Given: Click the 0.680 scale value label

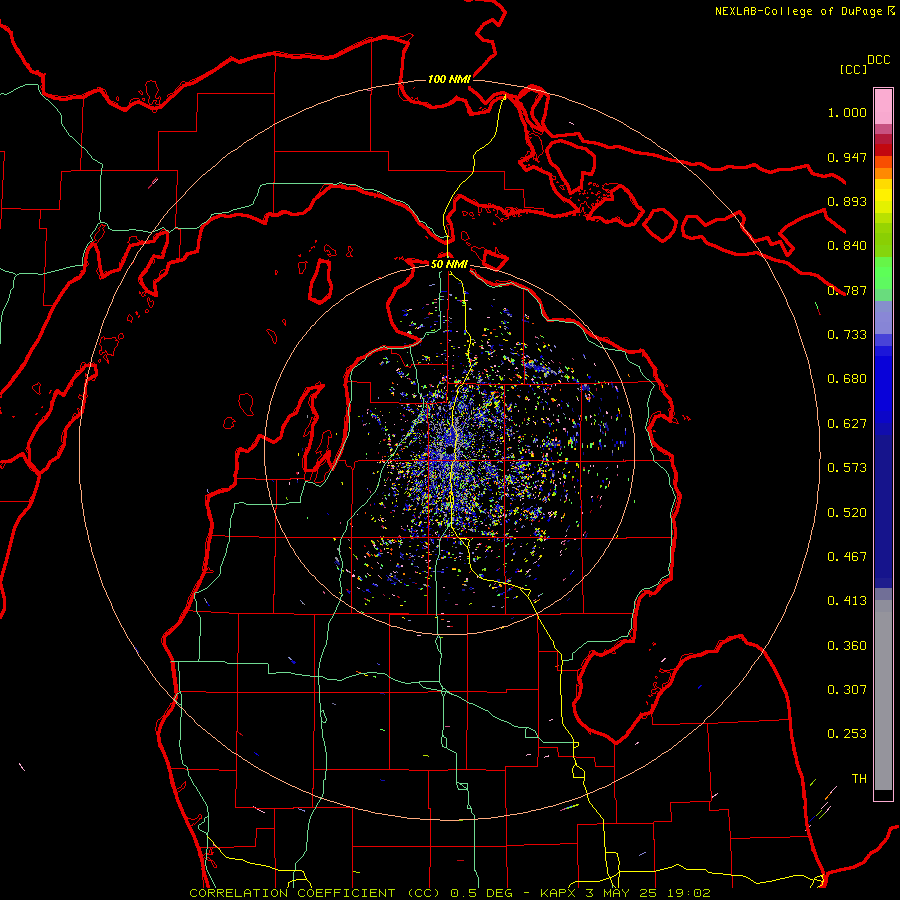Looking at the screenshot, I should (x=847, y=379).
